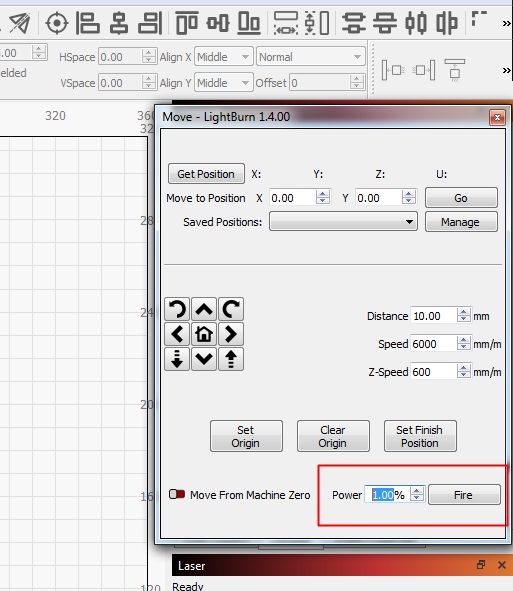Click the dock-right move-together icon
Screen dimensions: 513x591
pyautogui.click(x=424, y=70)
